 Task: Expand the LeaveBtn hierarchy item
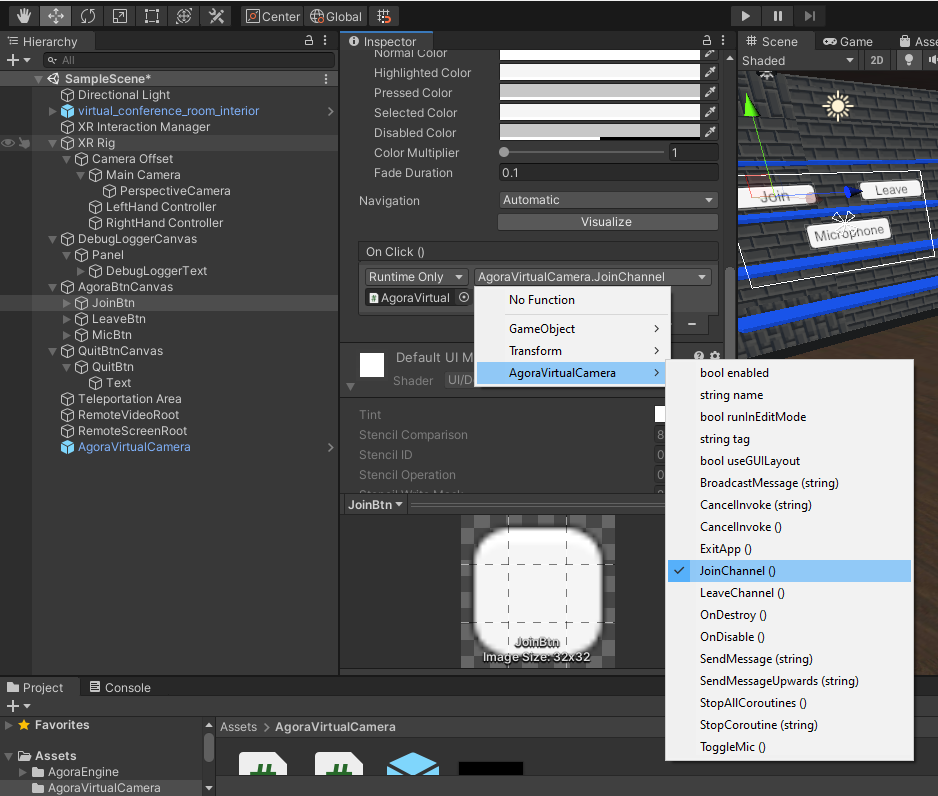66,319
